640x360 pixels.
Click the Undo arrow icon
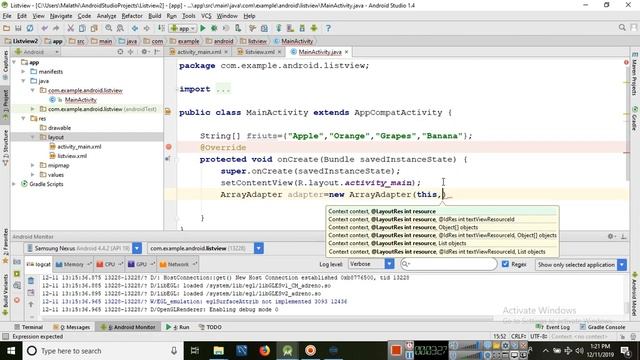coord(44,28)
